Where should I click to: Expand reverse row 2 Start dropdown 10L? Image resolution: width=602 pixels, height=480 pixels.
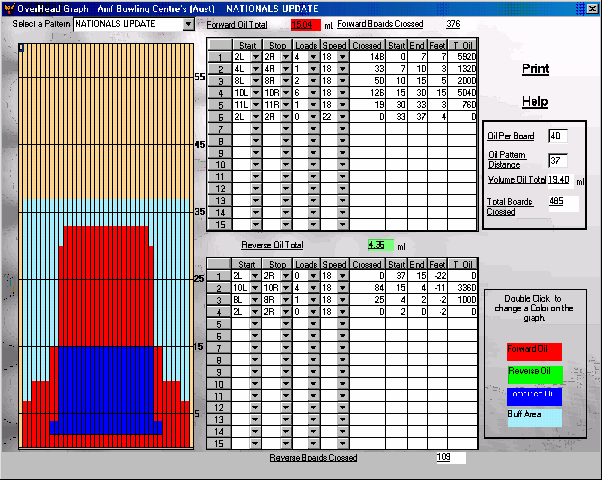255,288
